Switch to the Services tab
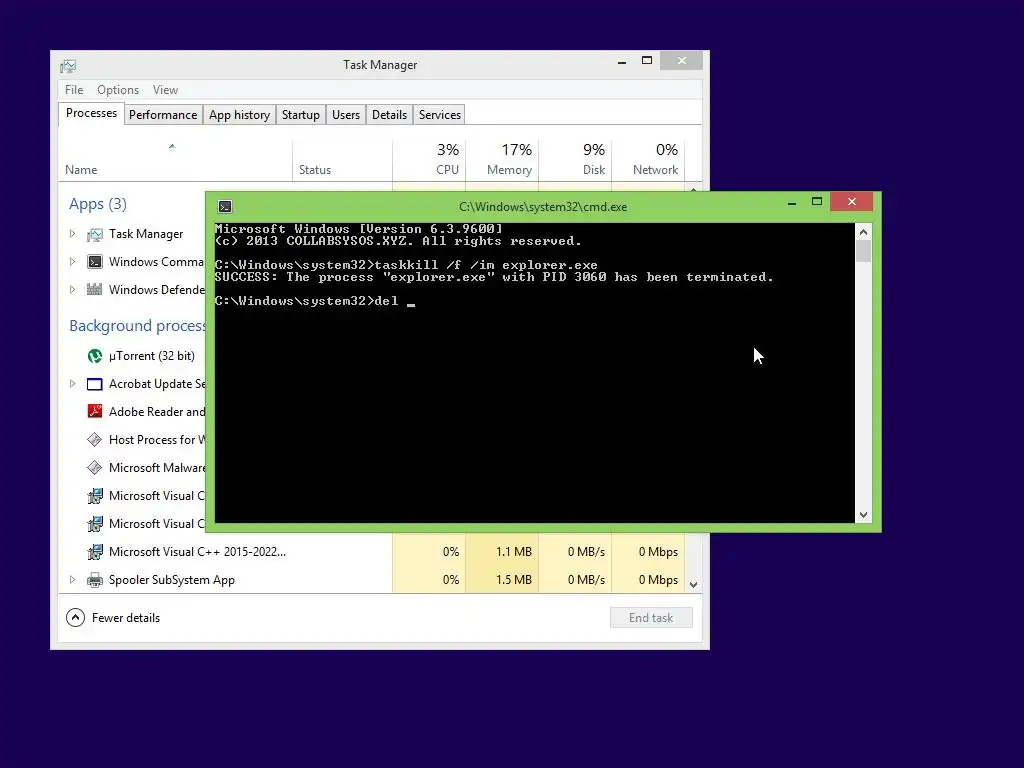This screenshot has height=768, width=1024. 440,115
